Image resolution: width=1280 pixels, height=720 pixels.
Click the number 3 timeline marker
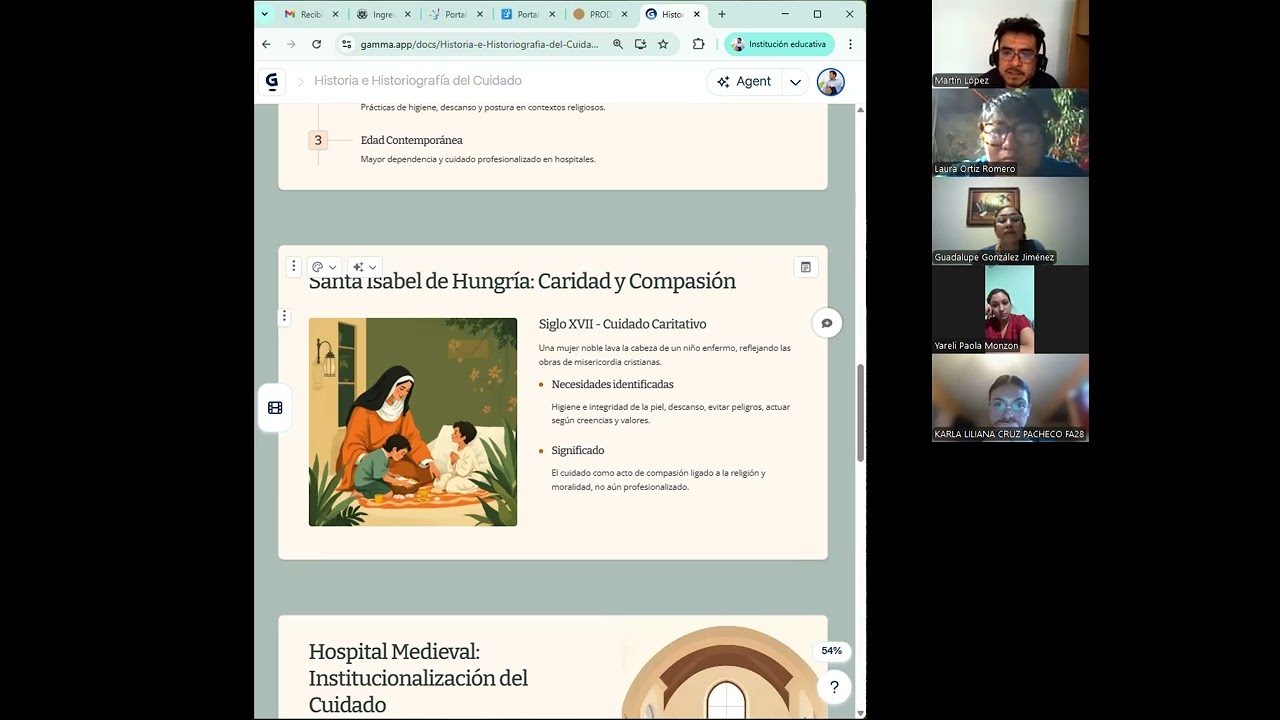(318, 140)
